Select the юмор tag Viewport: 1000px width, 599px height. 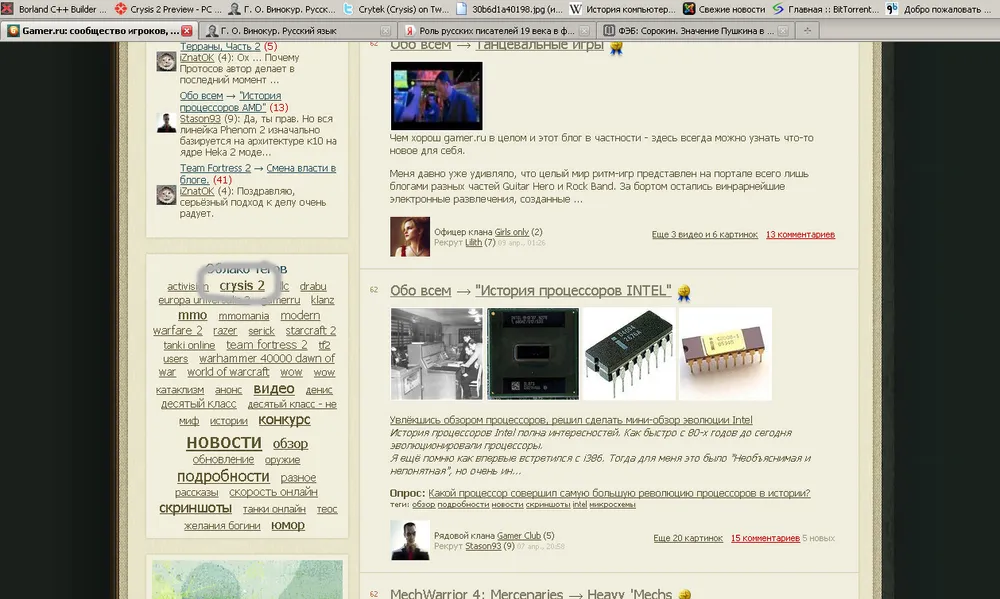[x=288, y=525]
